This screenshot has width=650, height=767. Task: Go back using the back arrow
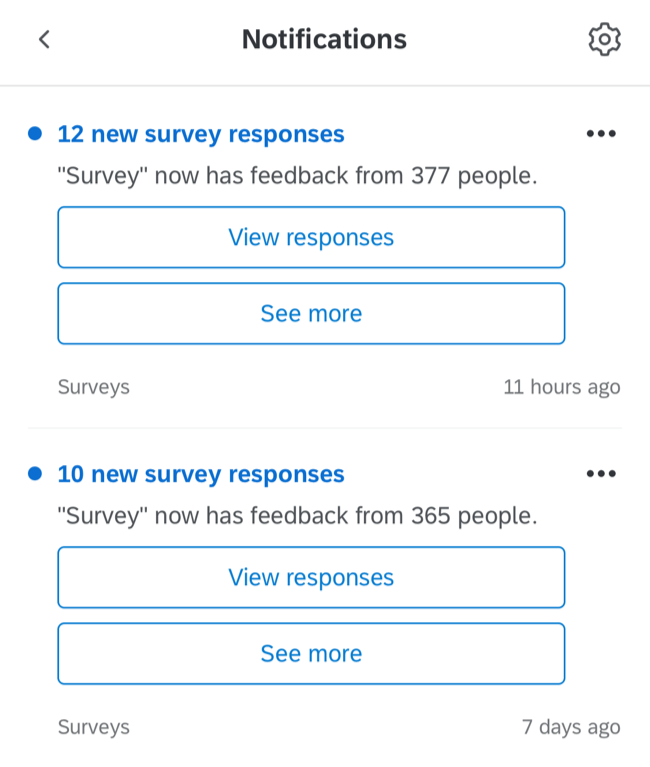44,40
